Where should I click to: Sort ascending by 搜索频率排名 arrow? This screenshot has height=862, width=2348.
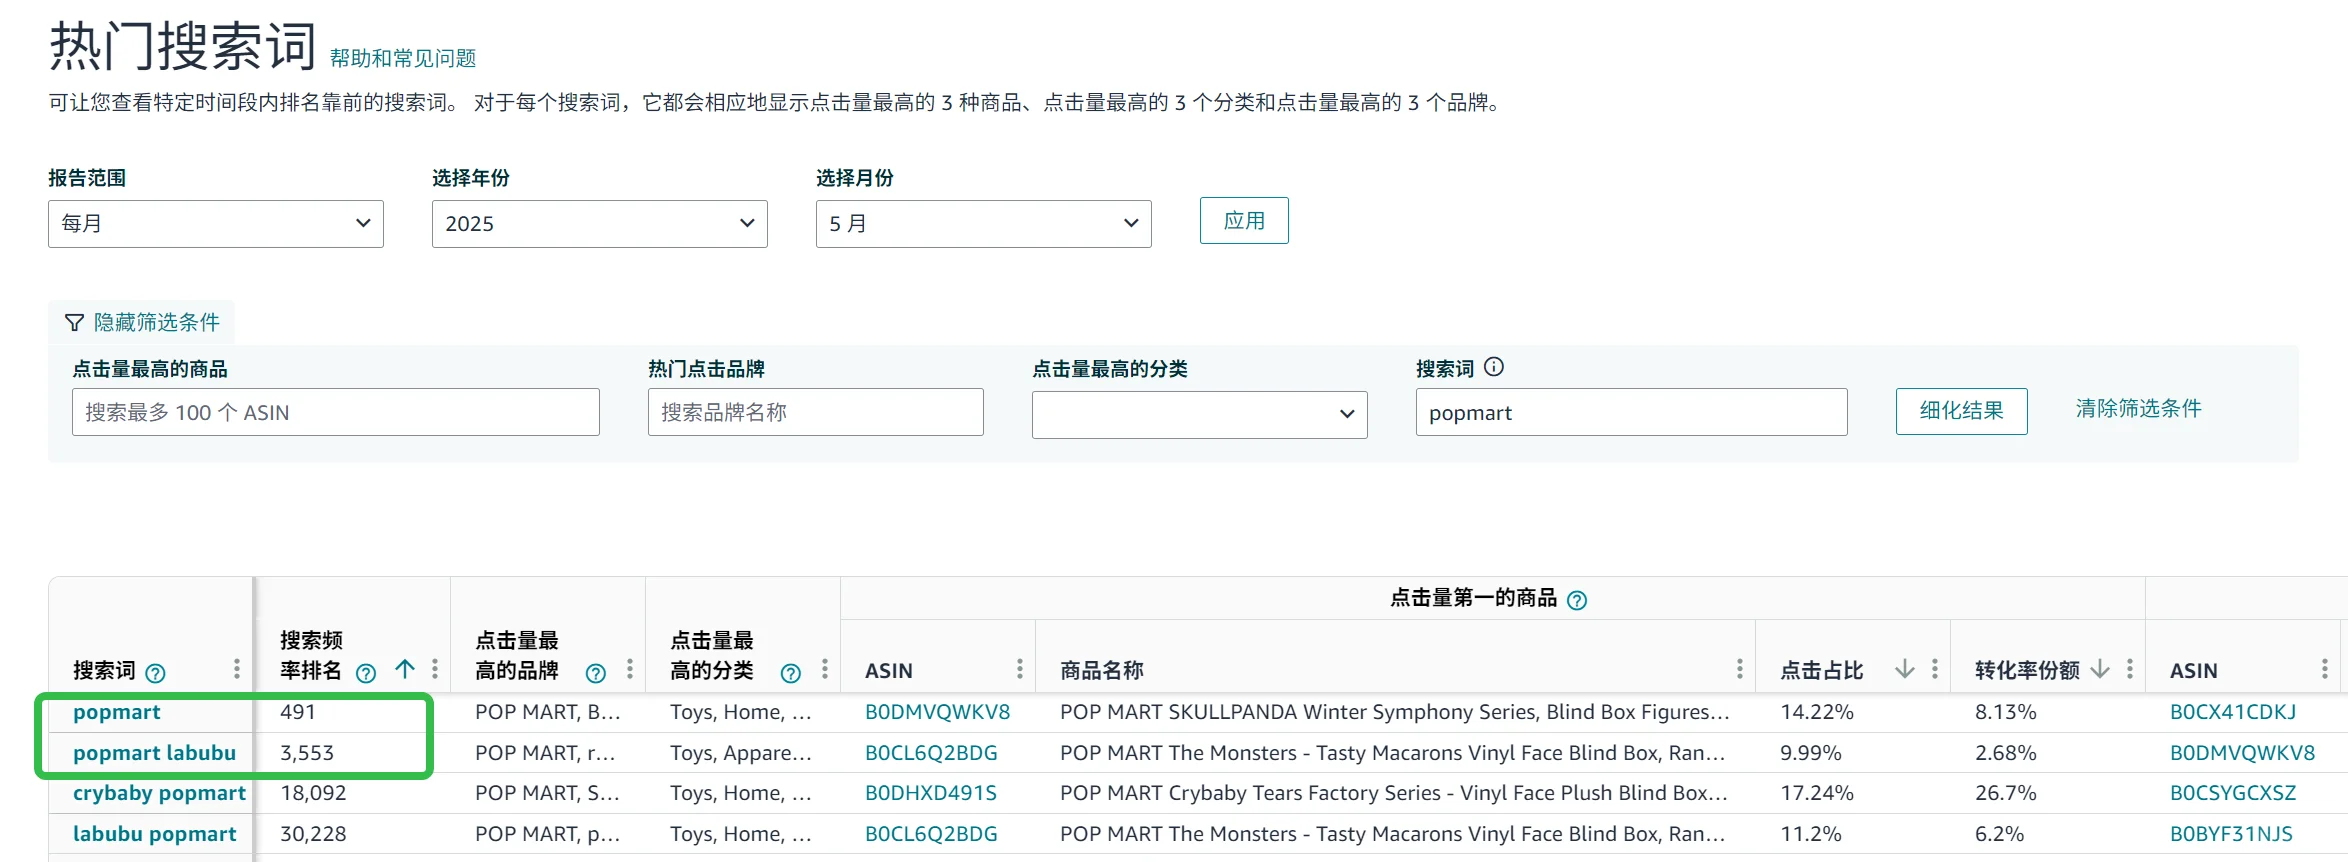click(405, 669)
